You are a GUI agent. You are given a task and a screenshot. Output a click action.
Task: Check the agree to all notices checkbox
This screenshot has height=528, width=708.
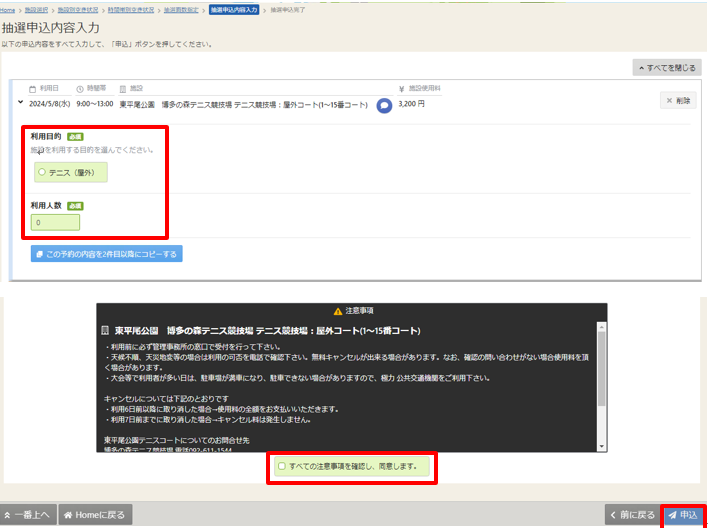pos(282,466)
